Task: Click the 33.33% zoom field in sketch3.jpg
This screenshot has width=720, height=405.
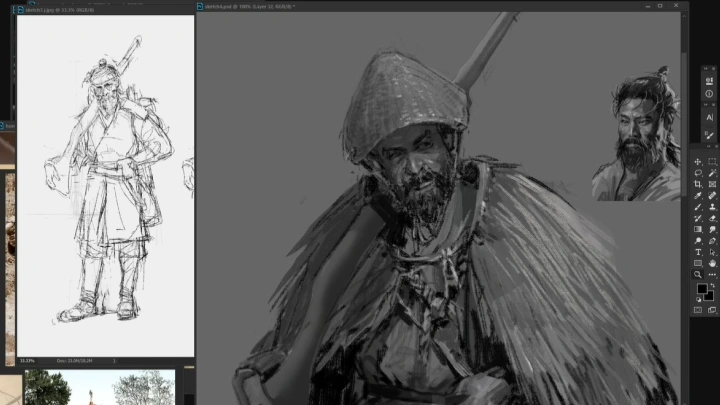Action: [x=27, y=361]
